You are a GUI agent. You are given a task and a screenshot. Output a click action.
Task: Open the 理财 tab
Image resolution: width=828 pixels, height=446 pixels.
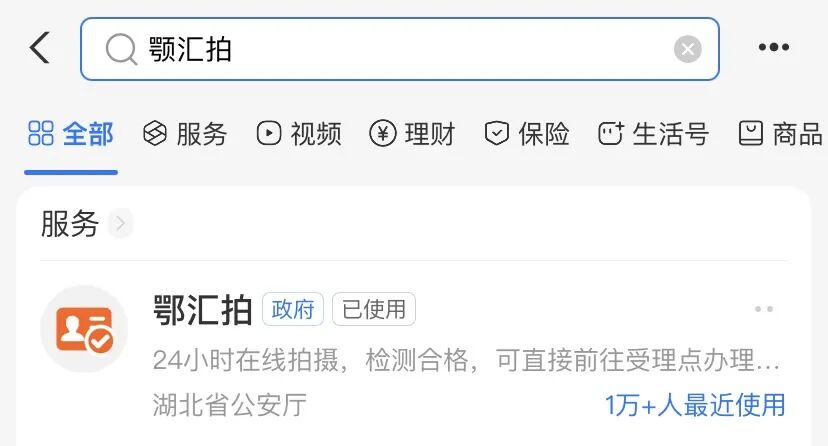413,134
